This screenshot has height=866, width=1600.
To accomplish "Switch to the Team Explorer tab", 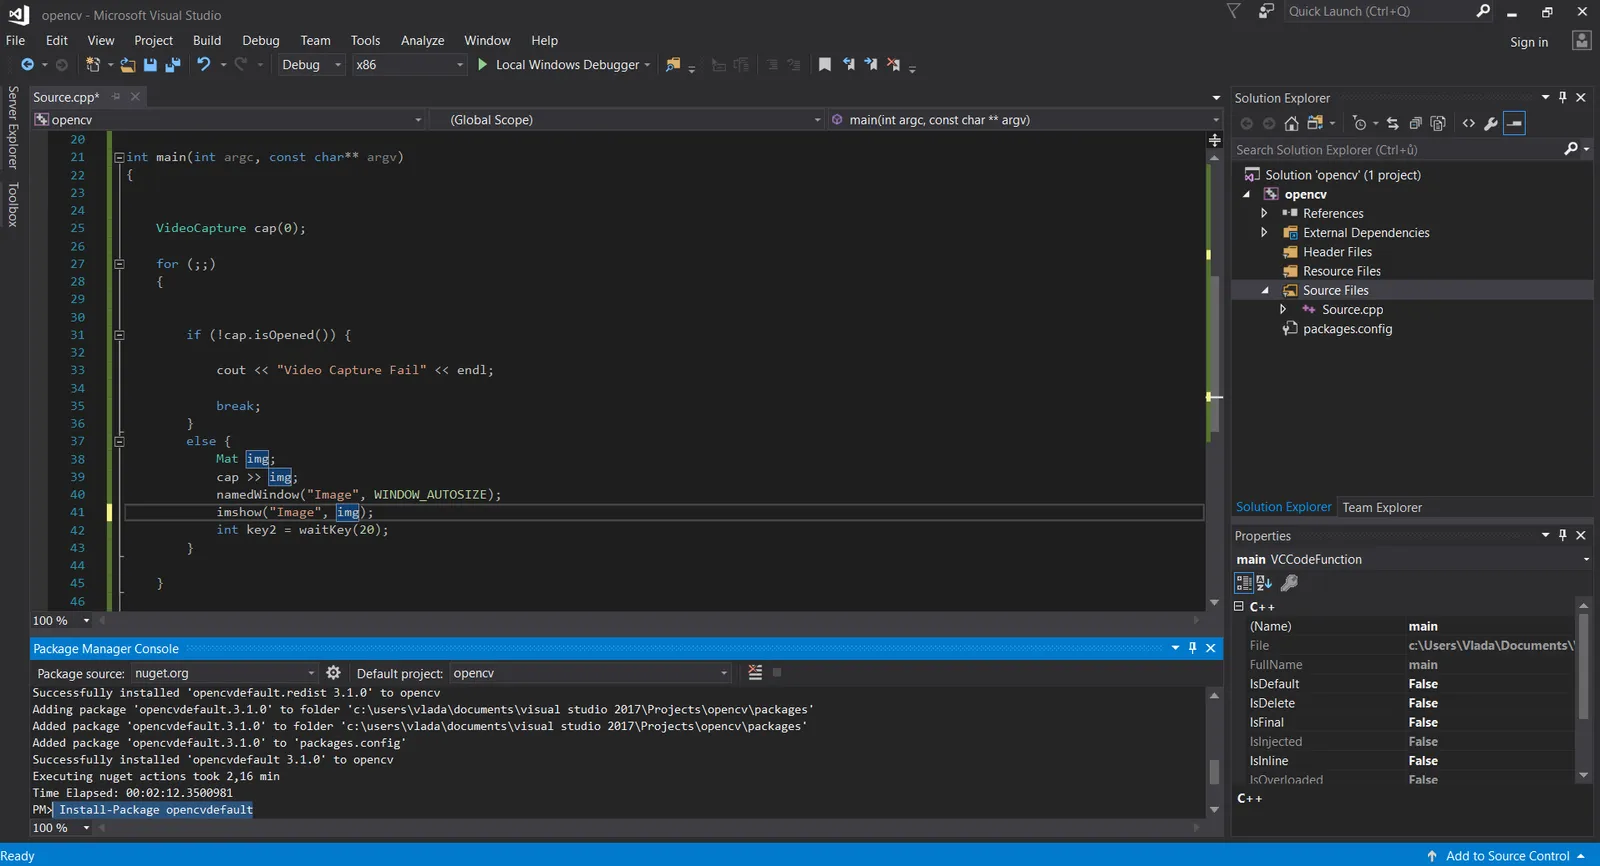I will coord(1382,507).
